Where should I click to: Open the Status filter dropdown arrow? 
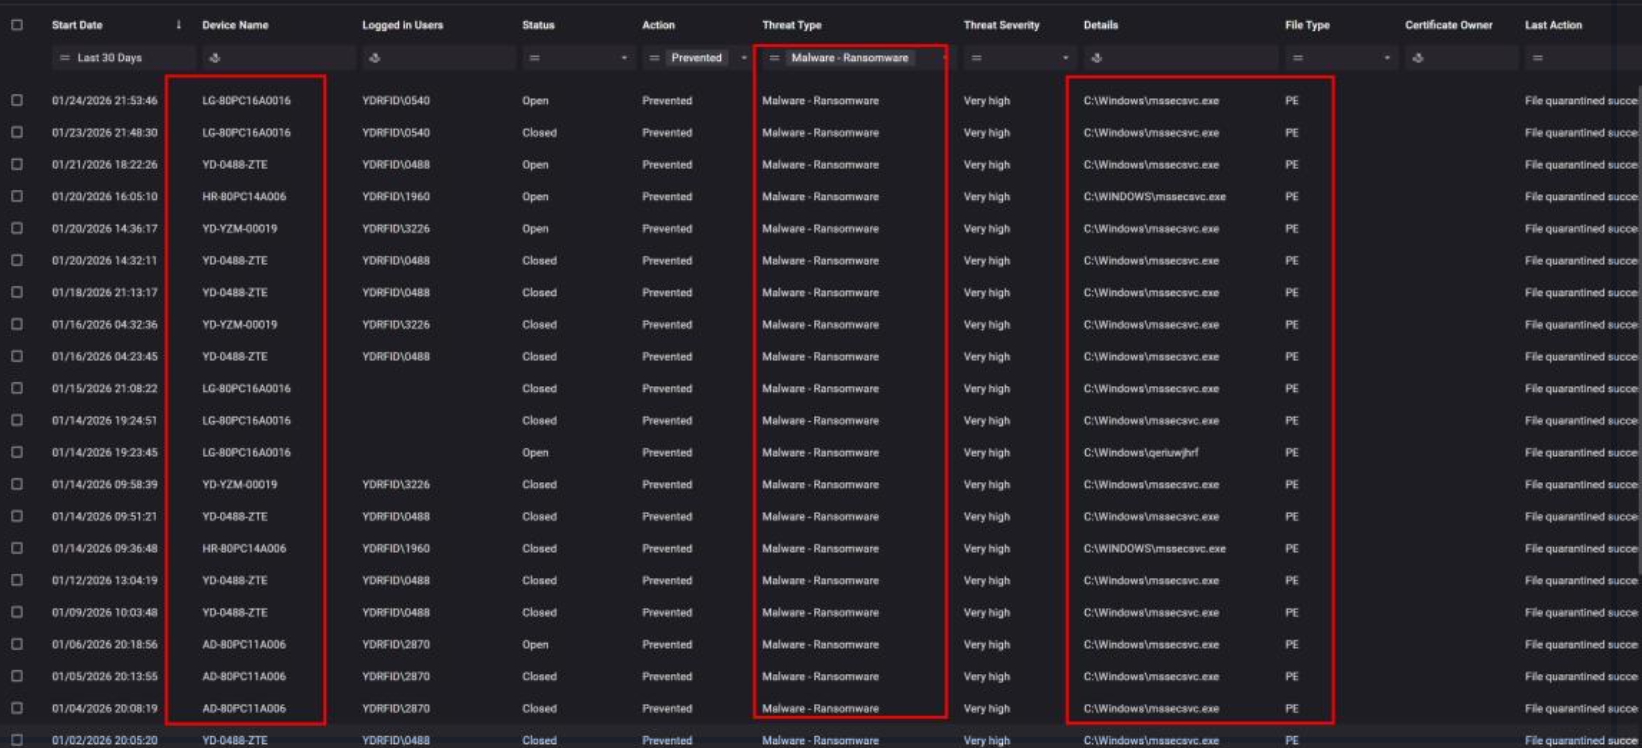click(624, 58)
